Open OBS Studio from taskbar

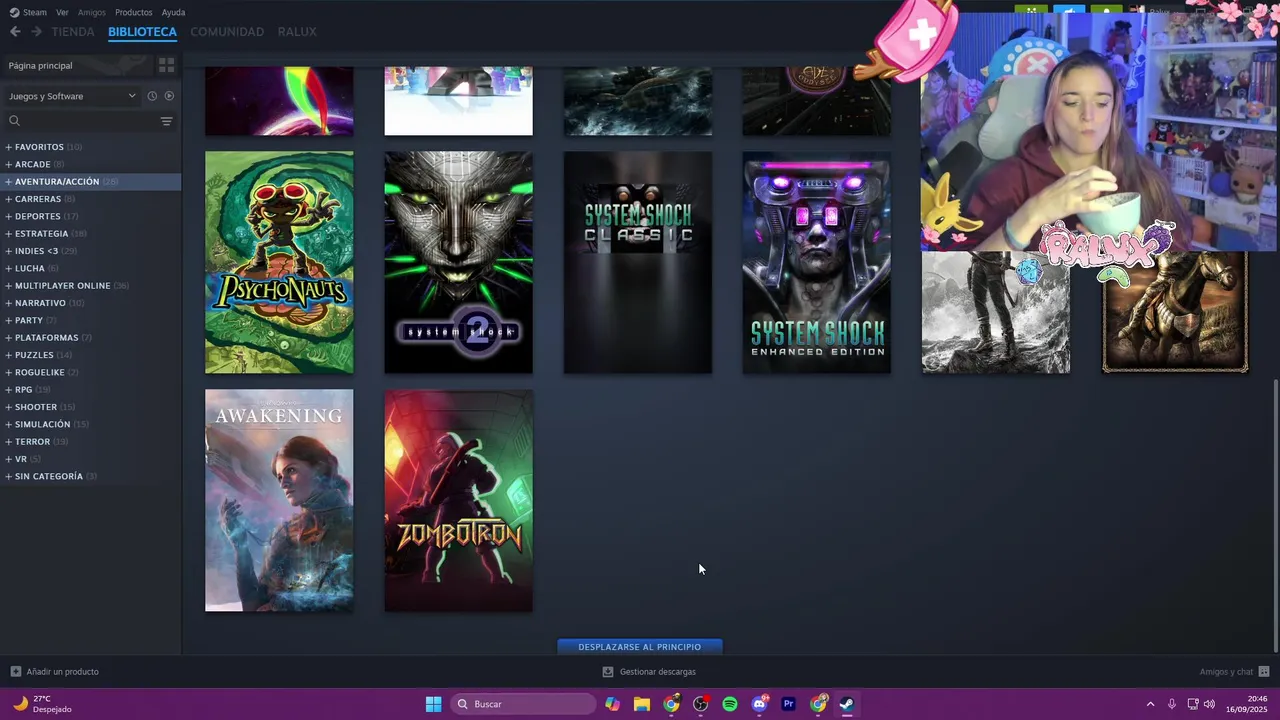701,704
